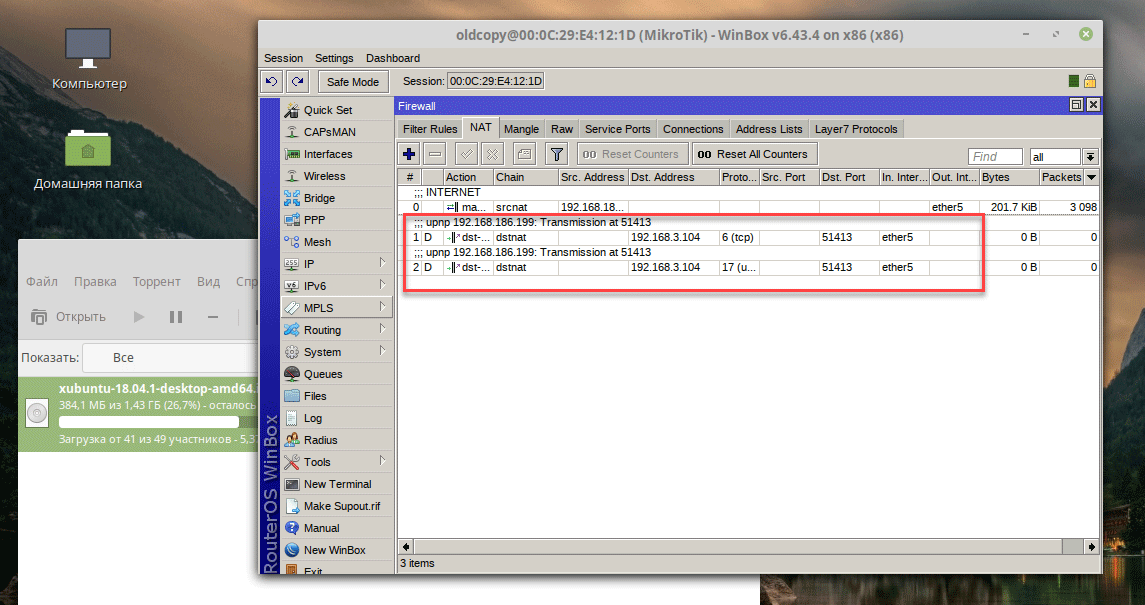Open Mesh in sidebar
Image resolution: width=1145 pixels, height=605 pixels.
(337, 242)
